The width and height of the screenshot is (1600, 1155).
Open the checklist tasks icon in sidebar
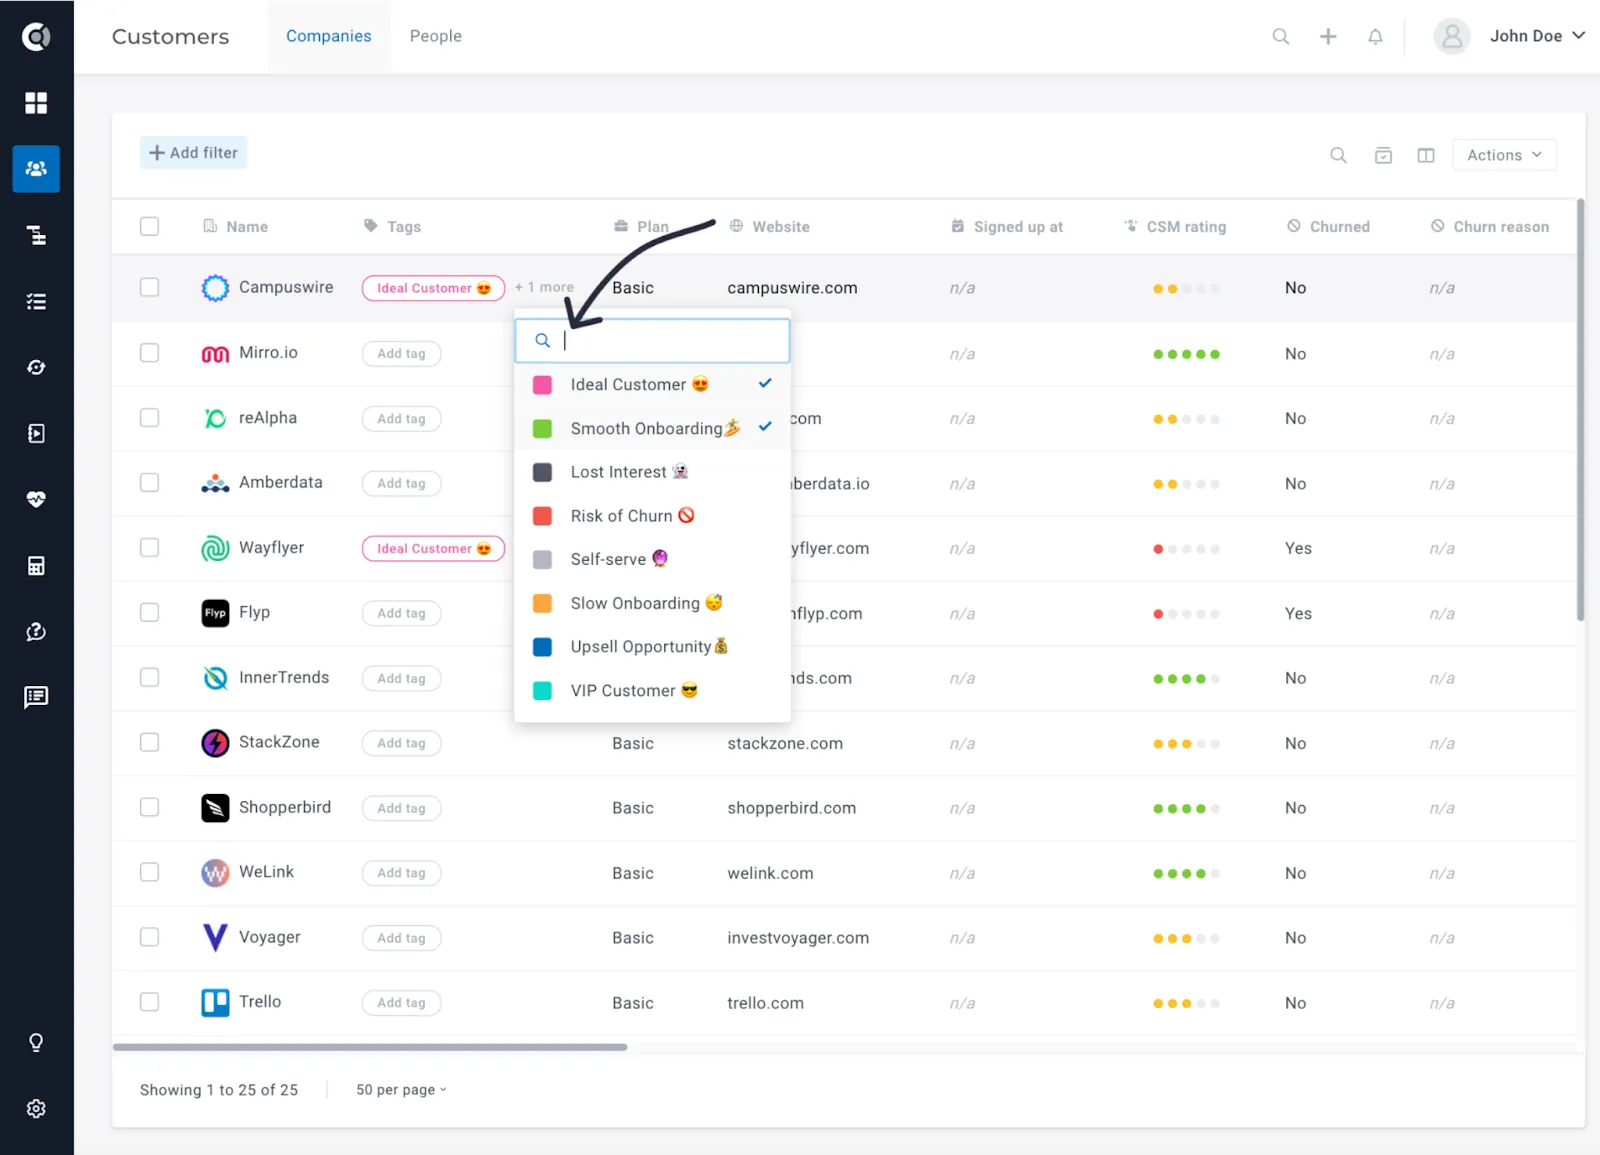coord(36,302)
